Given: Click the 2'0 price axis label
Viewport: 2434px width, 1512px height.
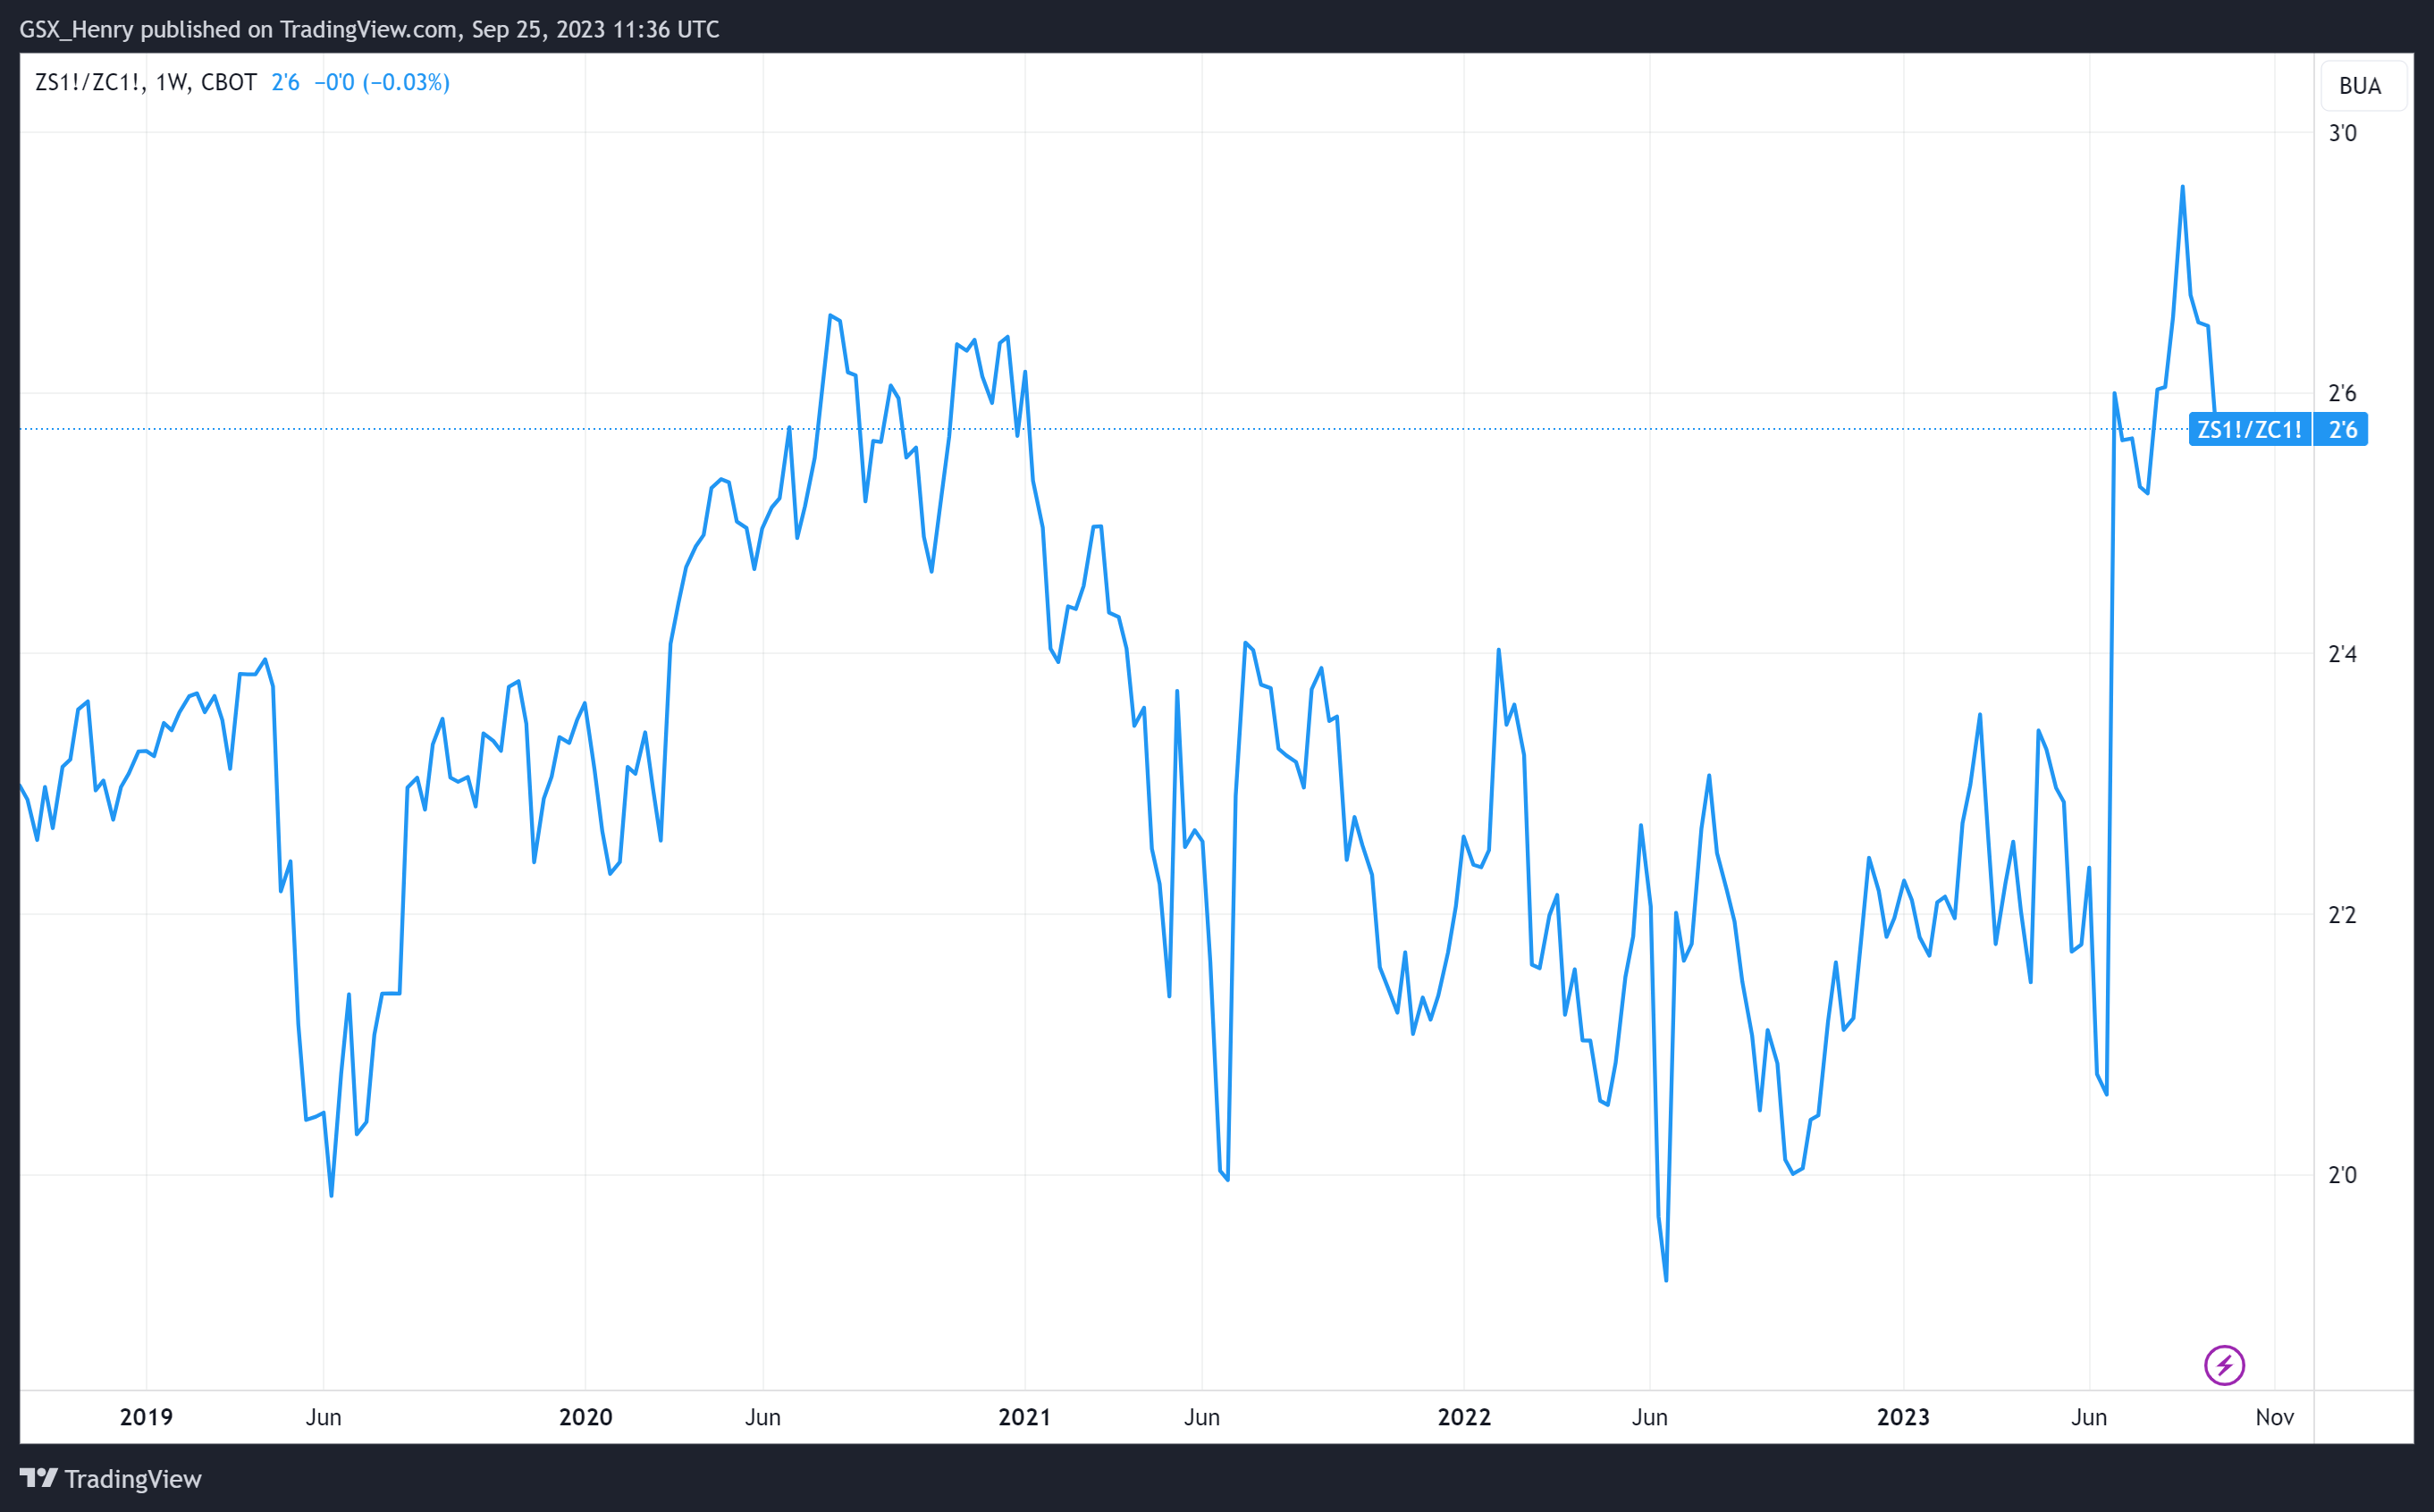Looking at the screenshot, I should (2342, 1175).
